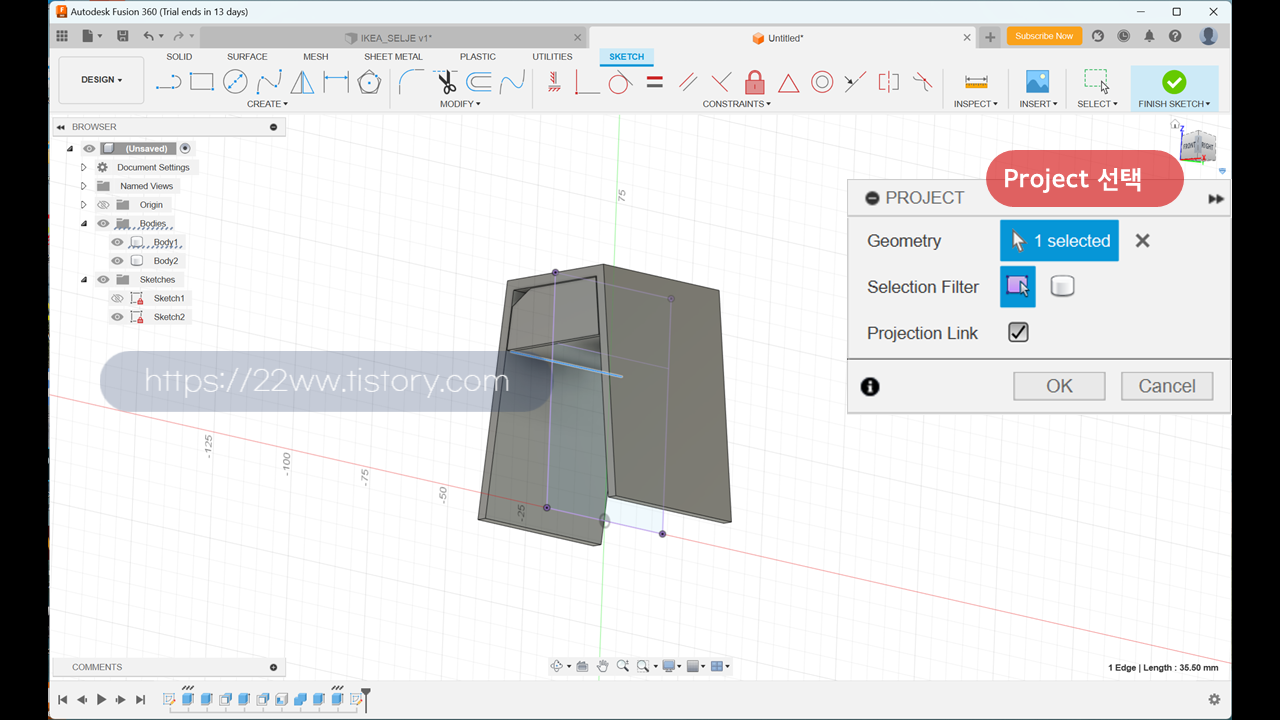
Task: Collapse the Sketches folder
Action: [x=84, y=280]
